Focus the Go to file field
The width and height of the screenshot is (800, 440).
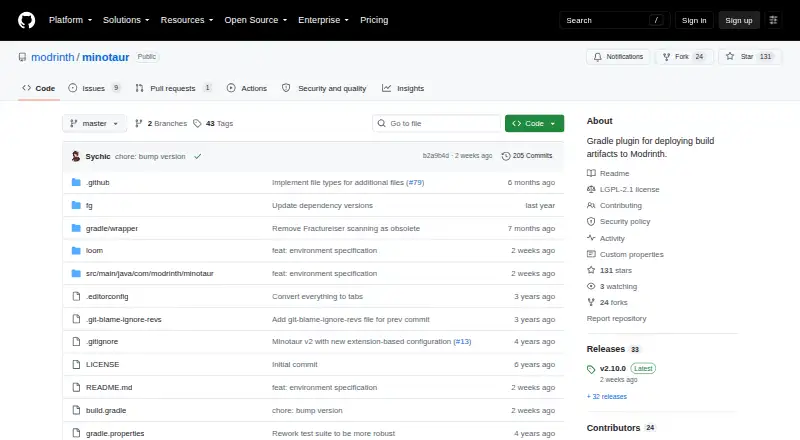(437, 124)
